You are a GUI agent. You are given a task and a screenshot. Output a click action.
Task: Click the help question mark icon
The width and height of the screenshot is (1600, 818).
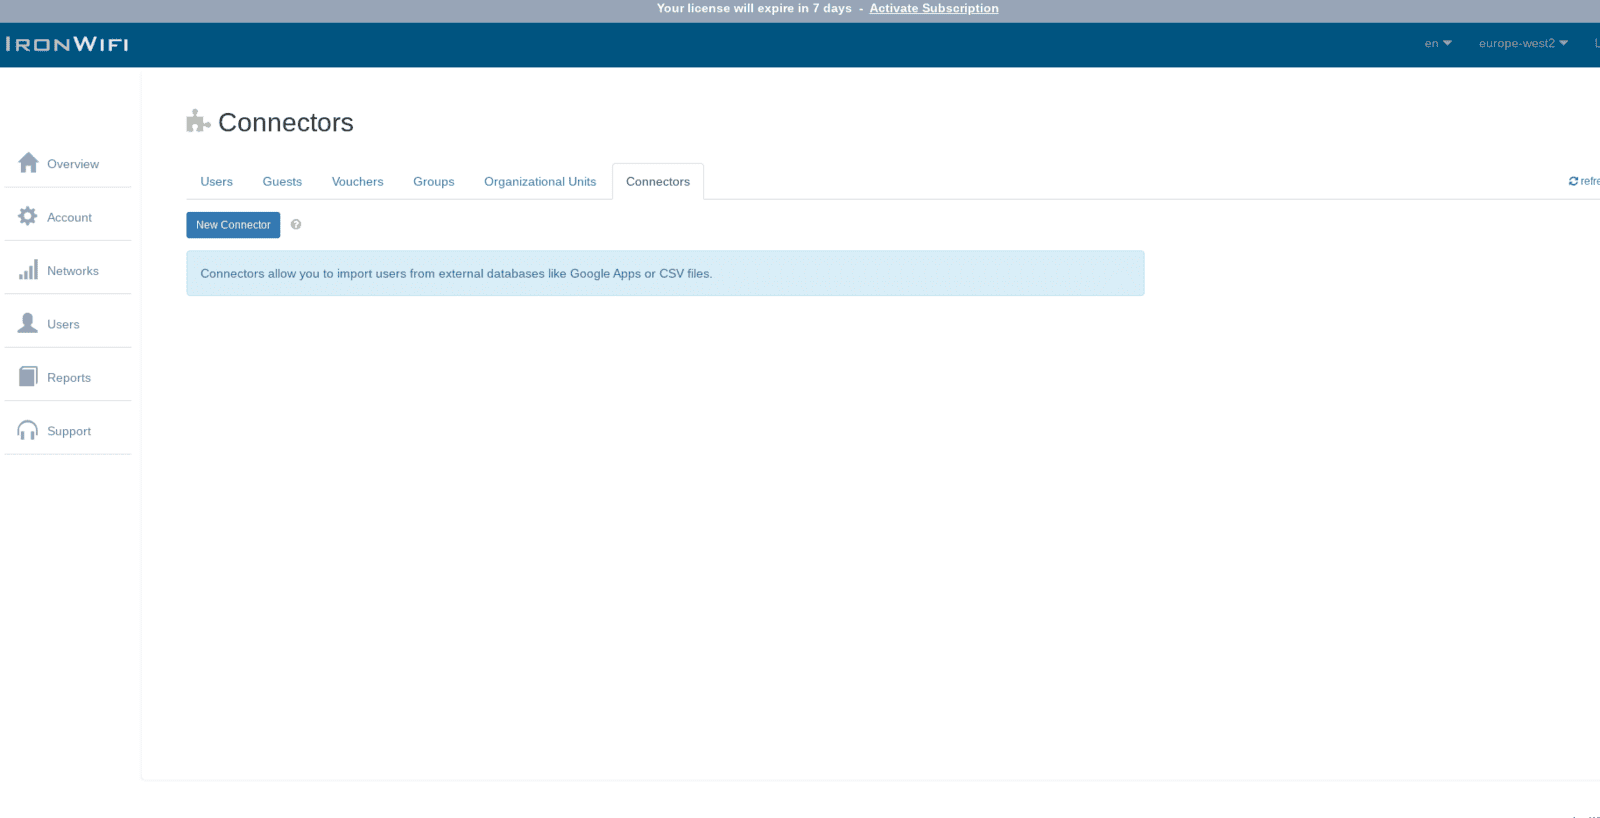[x=296, y=225]
